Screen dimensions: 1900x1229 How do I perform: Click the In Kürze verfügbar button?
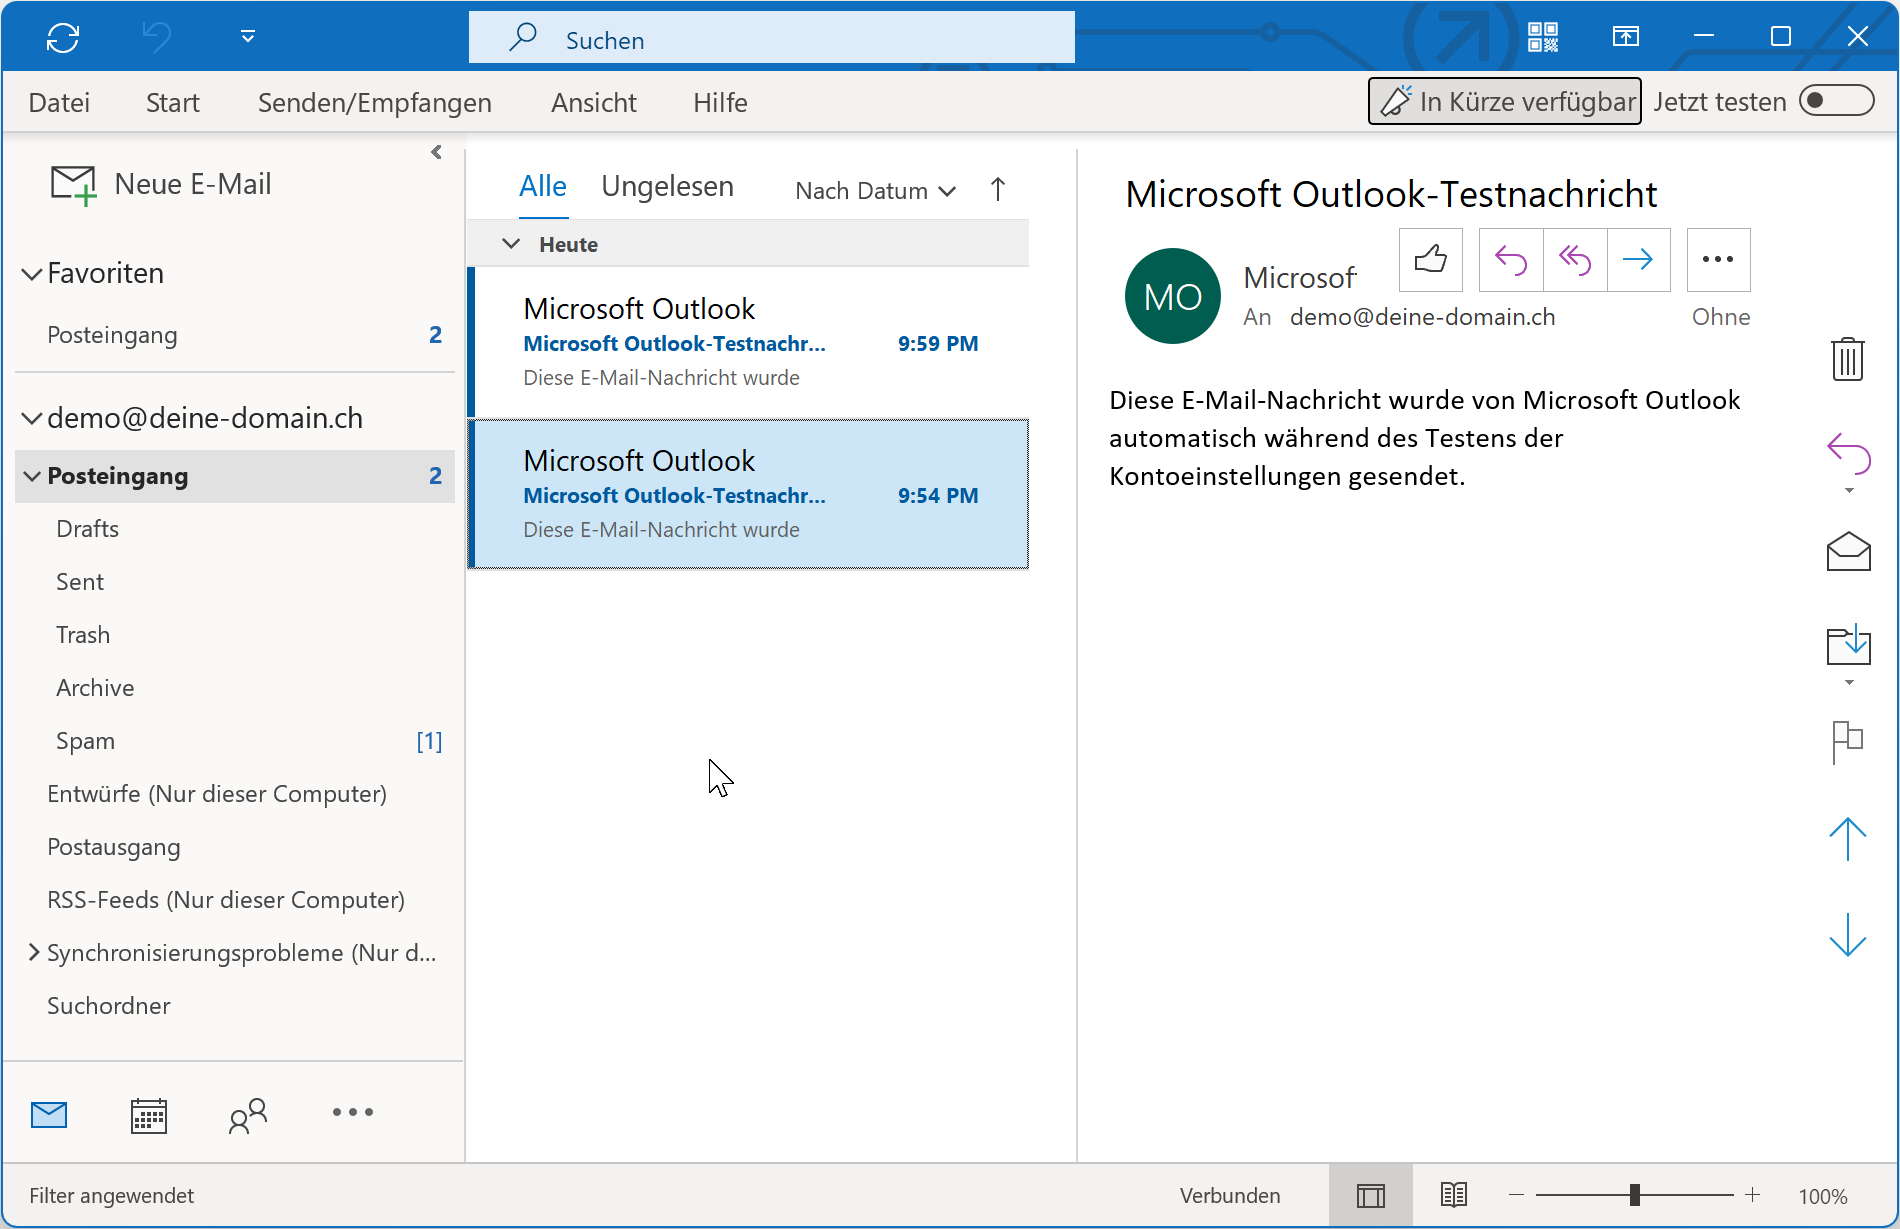point(1505,101)
